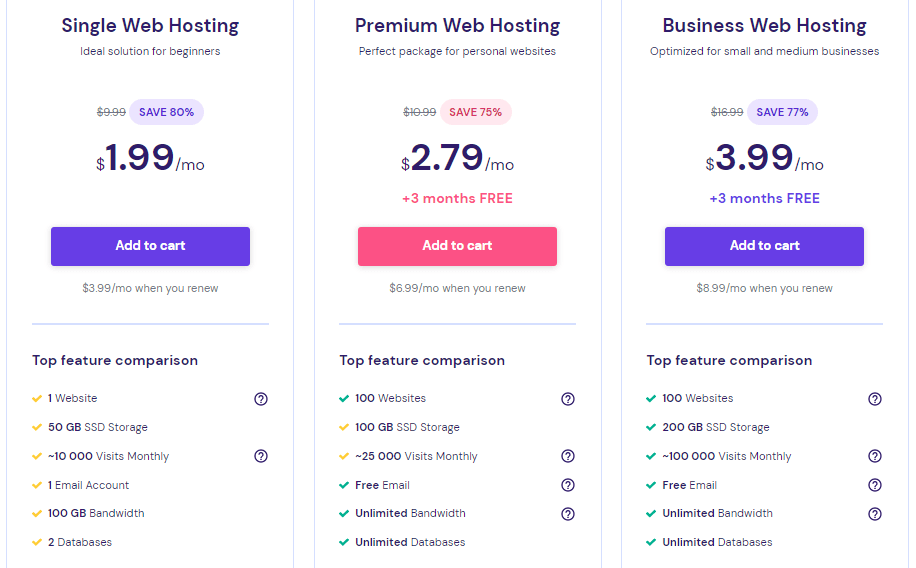
Task: Show info for Premium plan's ~25 000 Visits Monthly
Action: 568,456
